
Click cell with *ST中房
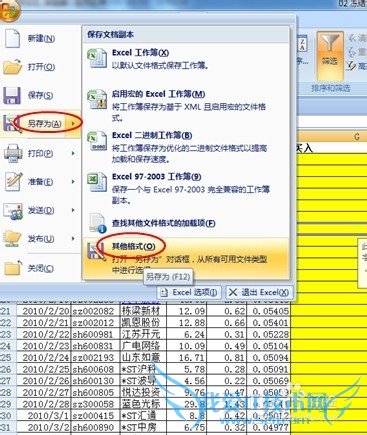coord(143,427)
